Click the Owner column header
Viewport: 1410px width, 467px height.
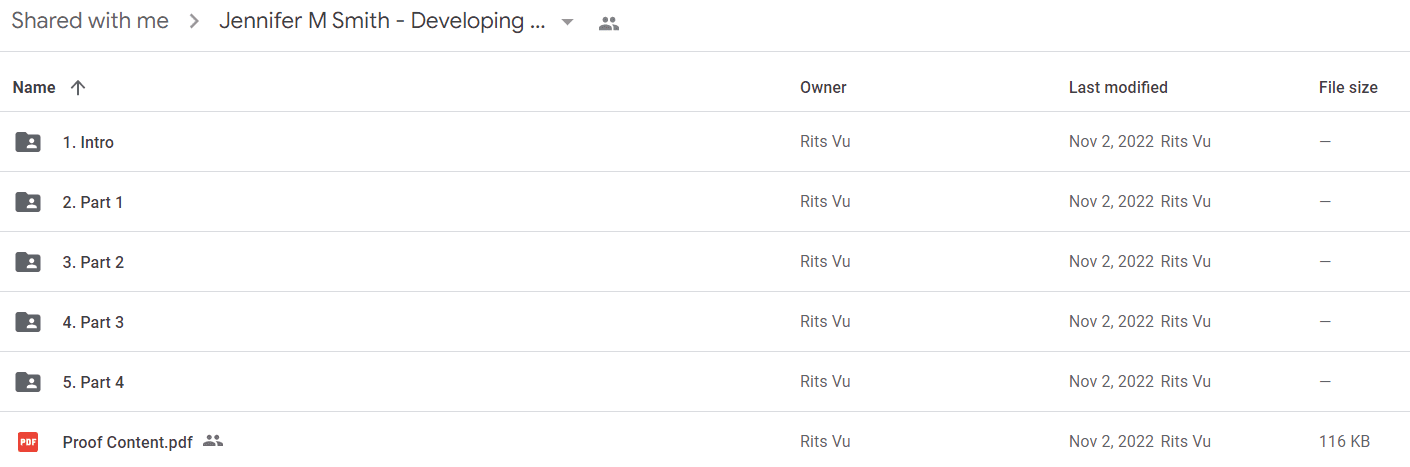pos(823,88)
